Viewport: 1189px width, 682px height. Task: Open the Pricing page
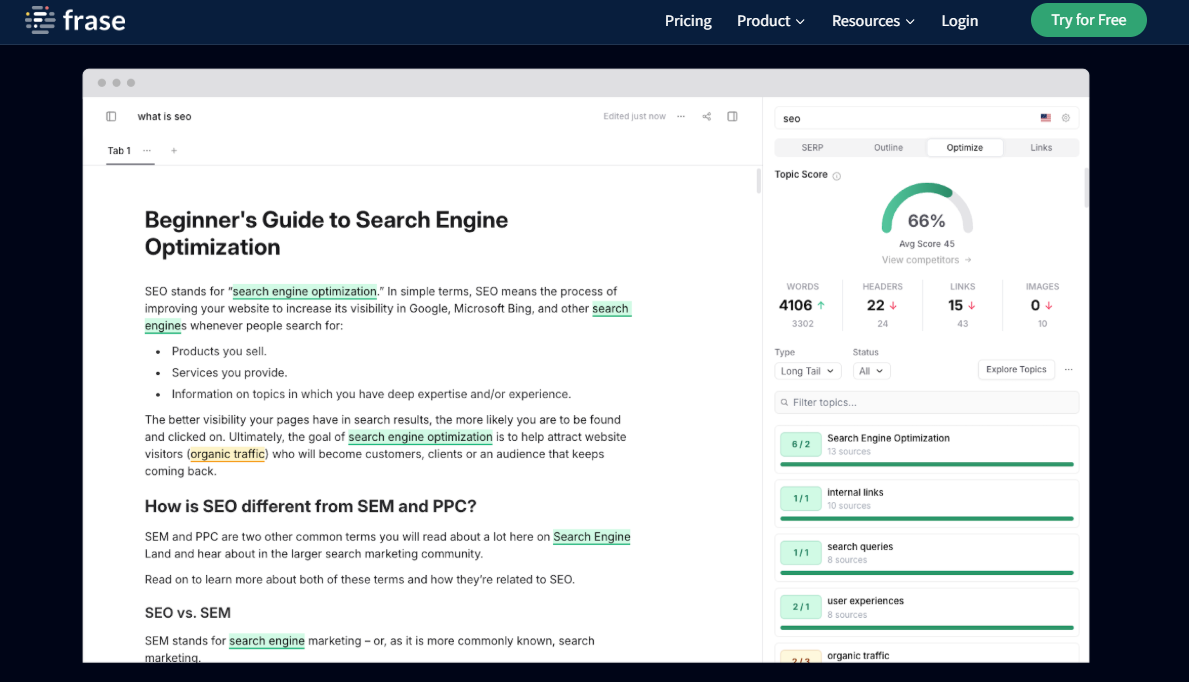(688, 21)
